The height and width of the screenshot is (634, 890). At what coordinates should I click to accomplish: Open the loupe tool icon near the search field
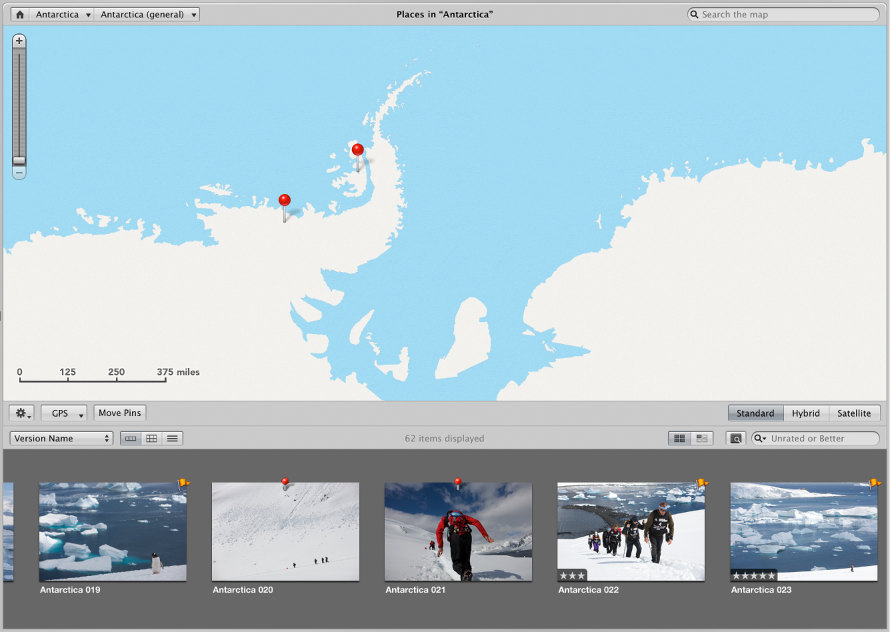(x=735, y=438)
